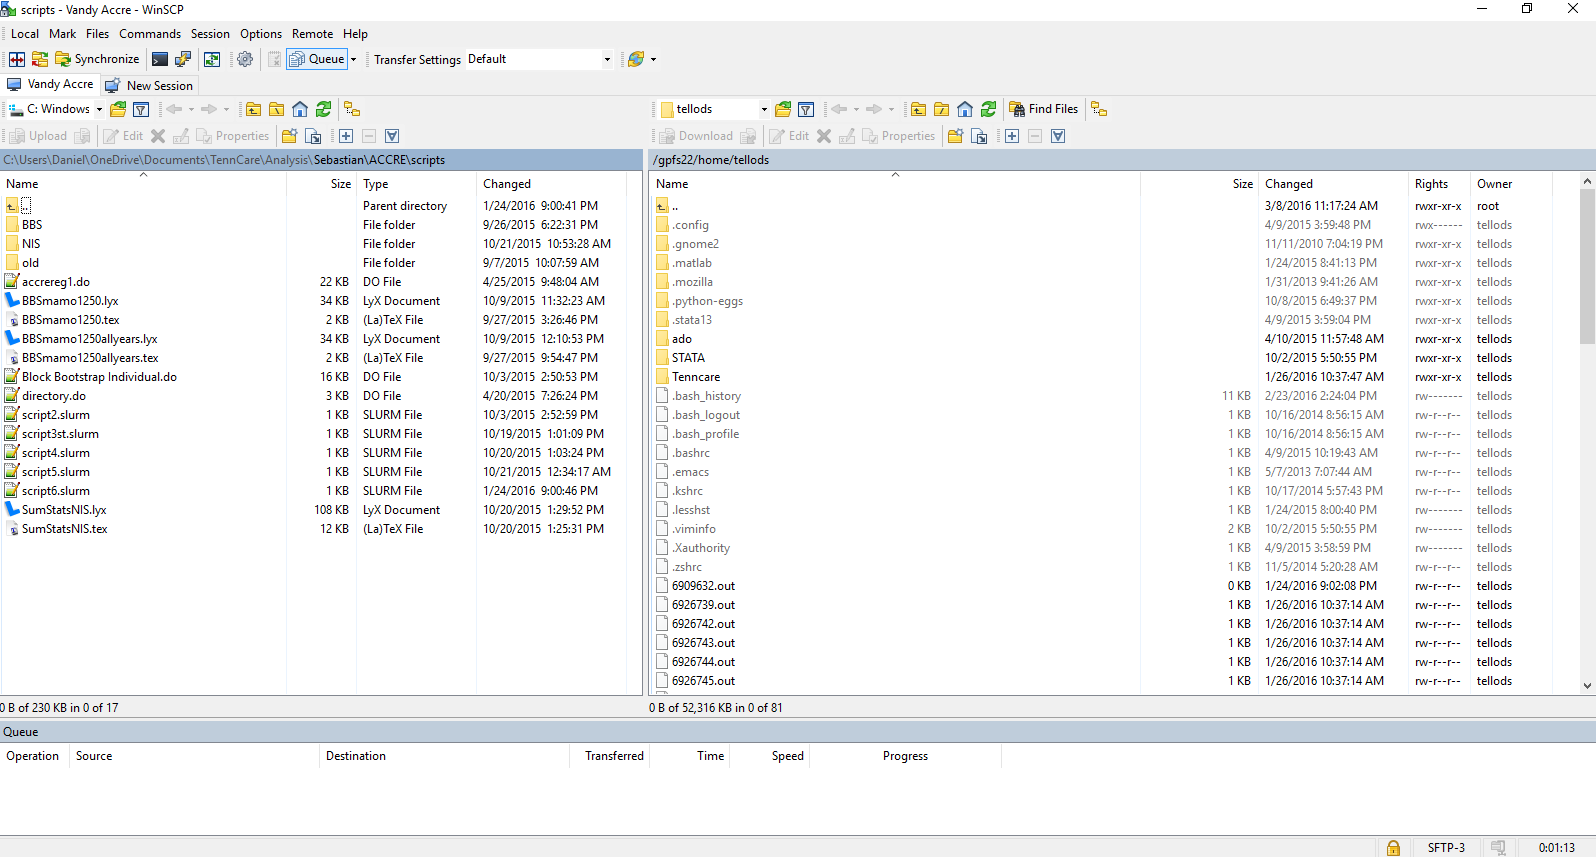
Task: Create new folder in remote panel
Action: pyautogui.click(x=955, y=136)
